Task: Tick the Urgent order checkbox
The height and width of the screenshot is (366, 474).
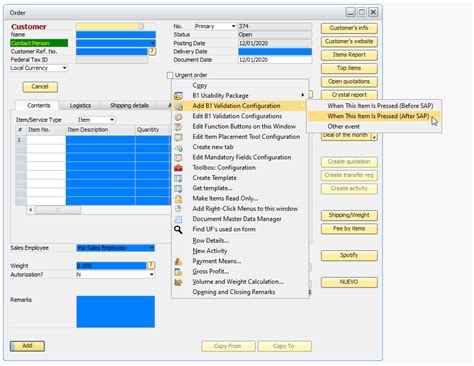Action: click(170, 75)
